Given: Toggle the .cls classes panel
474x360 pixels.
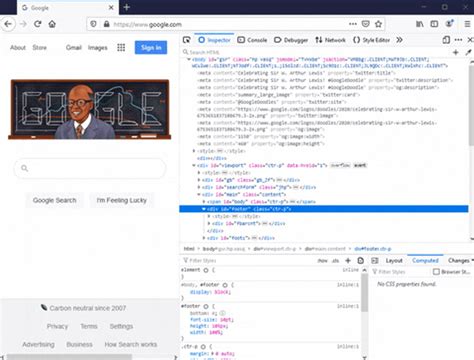Looking at the screenshot, I should 336,261.
